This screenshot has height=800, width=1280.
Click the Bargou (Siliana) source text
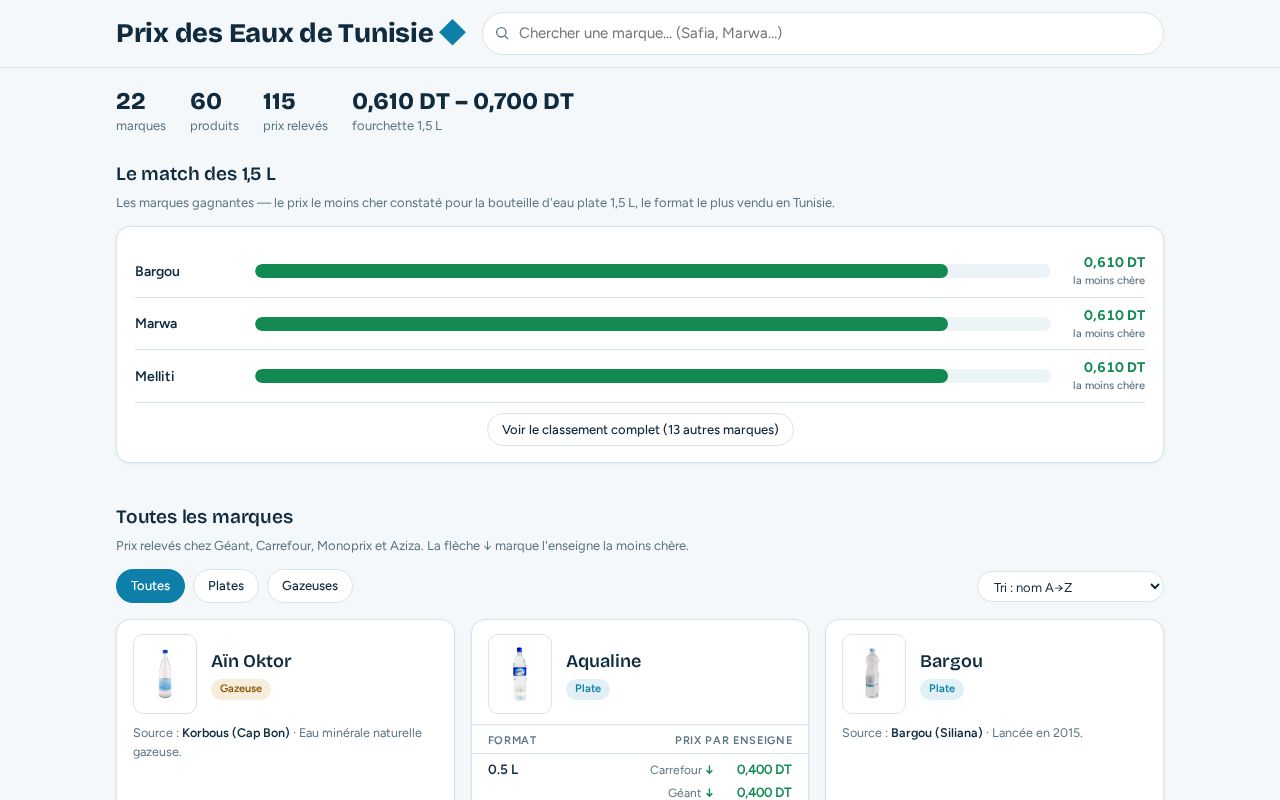pos(937,733)
